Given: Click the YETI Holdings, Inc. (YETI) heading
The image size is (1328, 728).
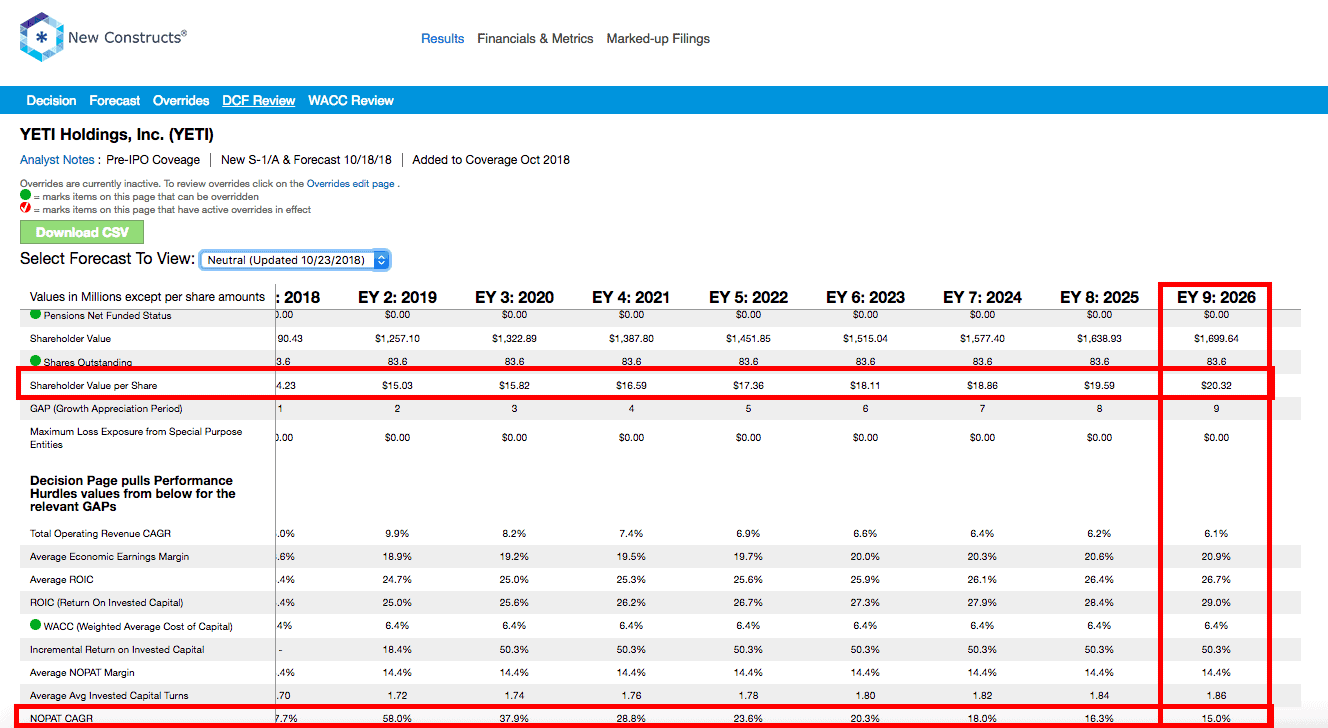Looking at the screenshot, I should 117,135.
